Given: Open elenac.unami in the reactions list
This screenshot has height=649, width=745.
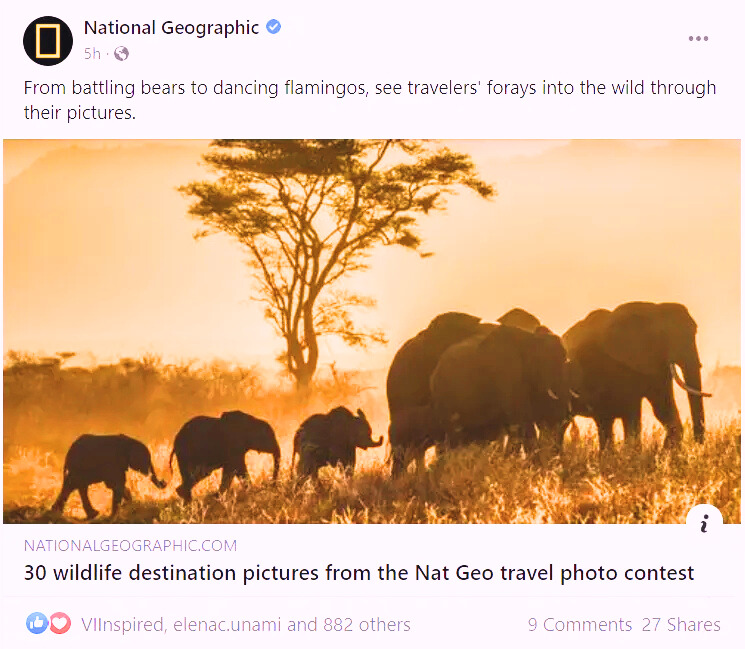Looking at the screenshot, I should [x=227, y=624].
